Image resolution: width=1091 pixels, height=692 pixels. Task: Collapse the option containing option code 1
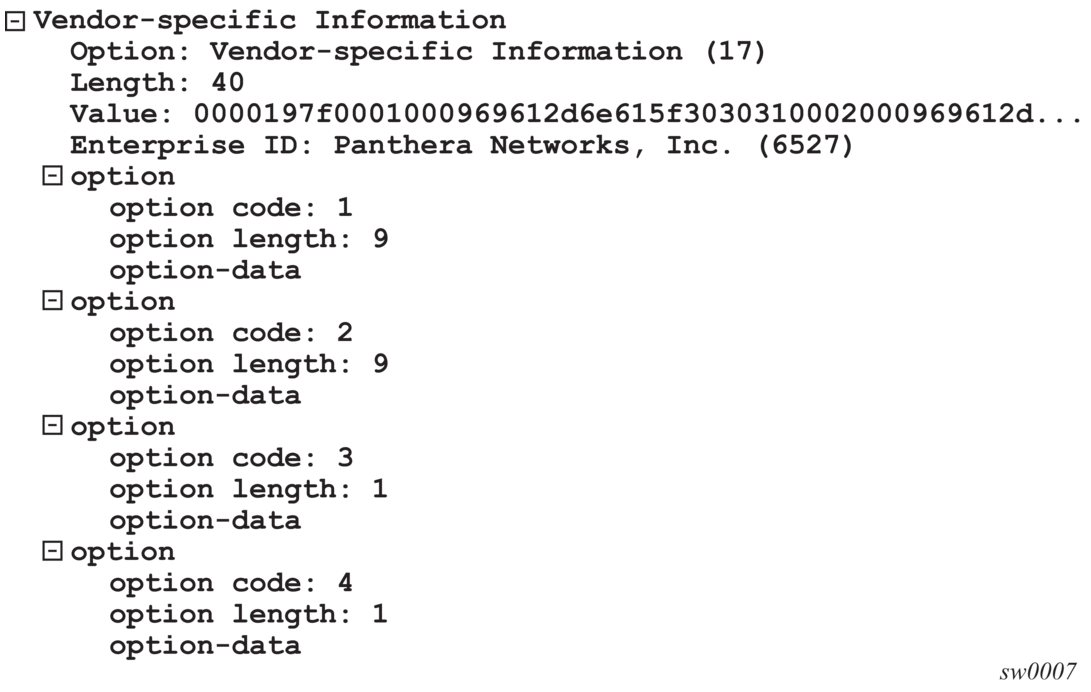pyautogui.click(x=52, y=177)
